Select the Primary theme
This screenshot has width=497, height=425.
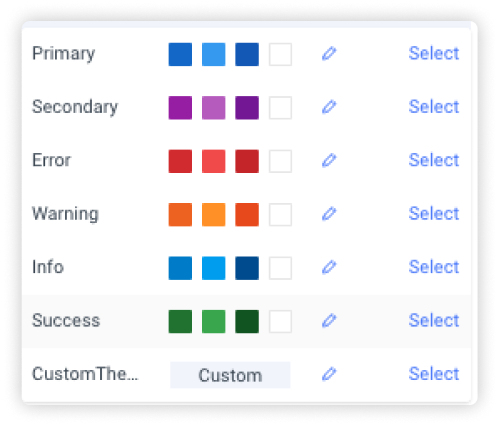click(434, 53)
